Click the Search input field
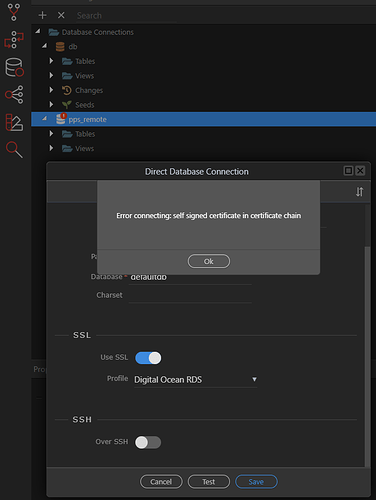Image resolution: width=376 pixels, height=500 pixels. [126, 16]
